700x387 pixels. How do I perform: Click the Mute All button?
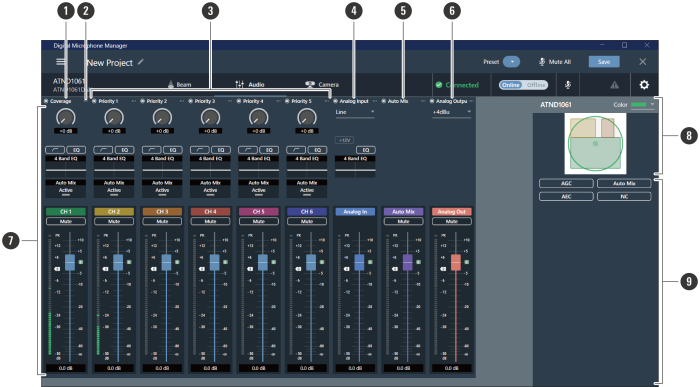(x=555, y=62)
